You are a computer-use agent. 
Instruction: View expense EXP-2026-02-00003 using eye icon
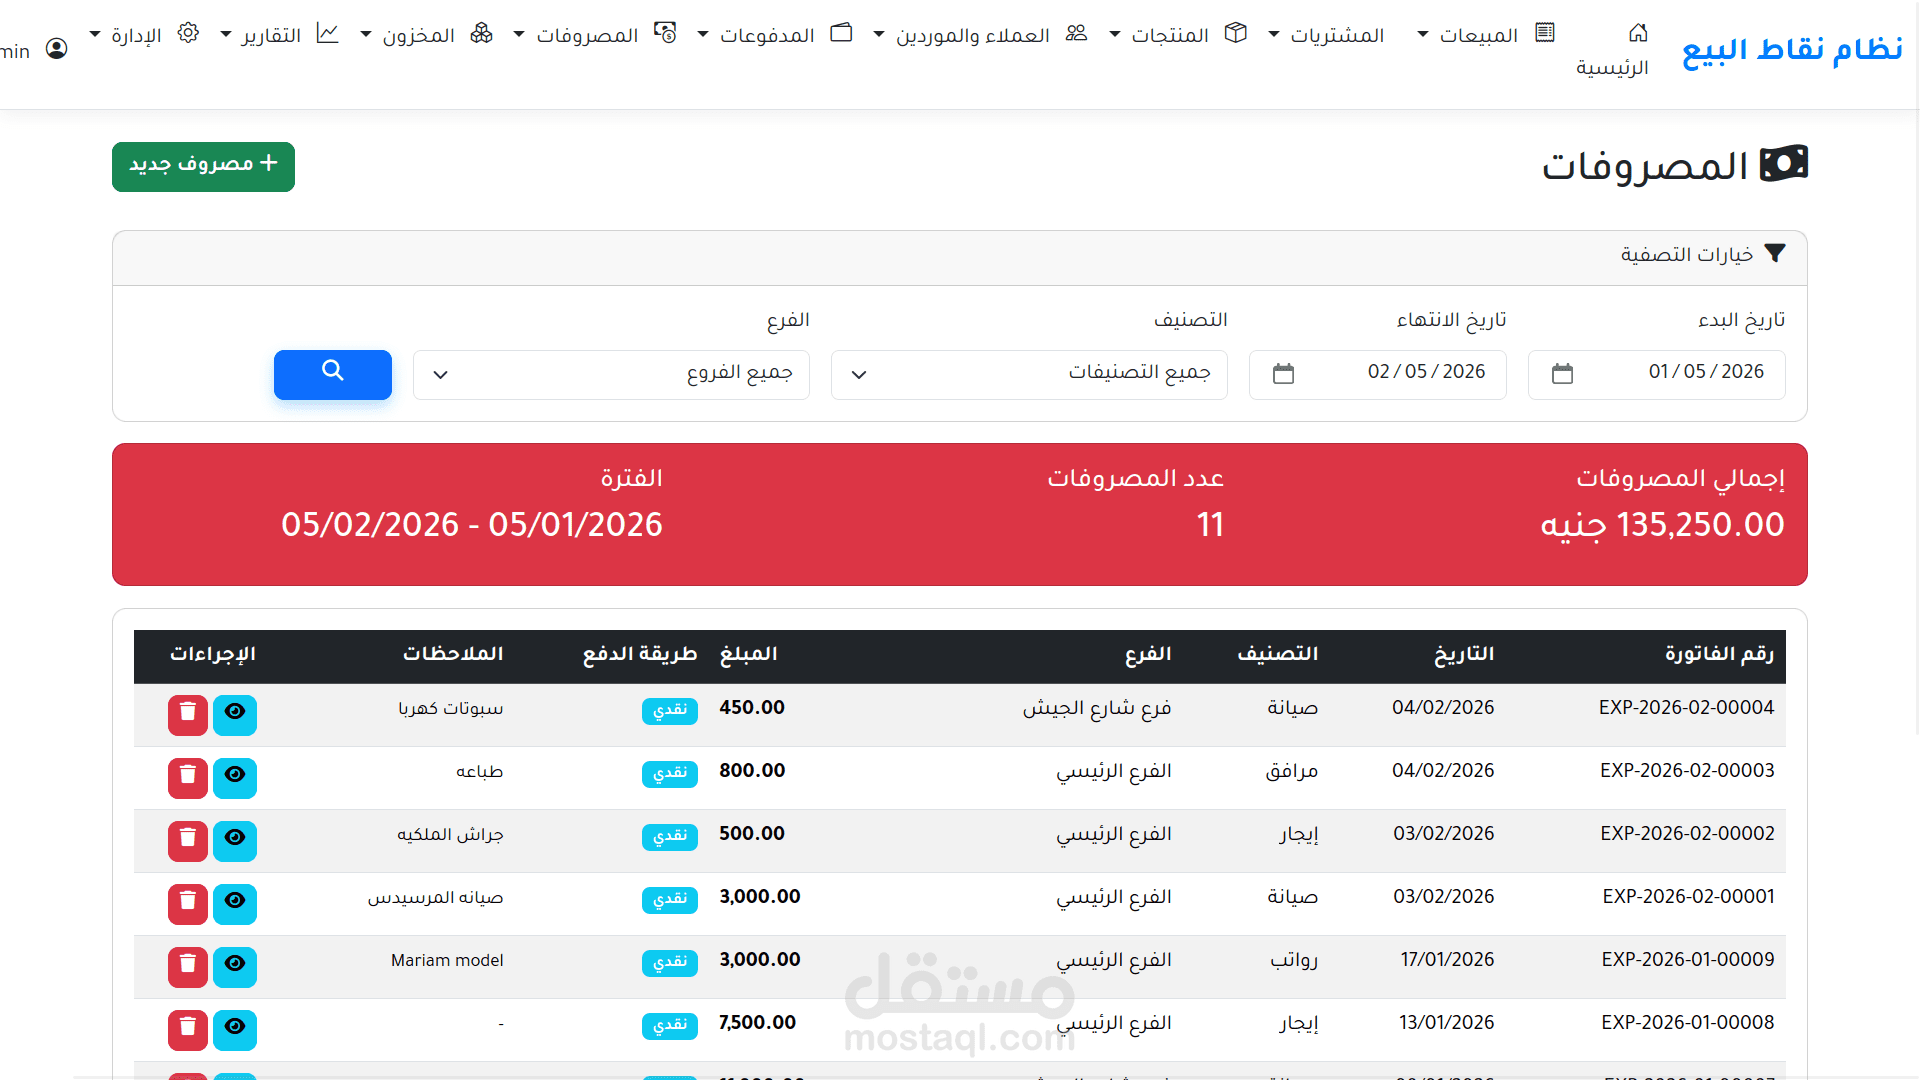coord(235,777)
